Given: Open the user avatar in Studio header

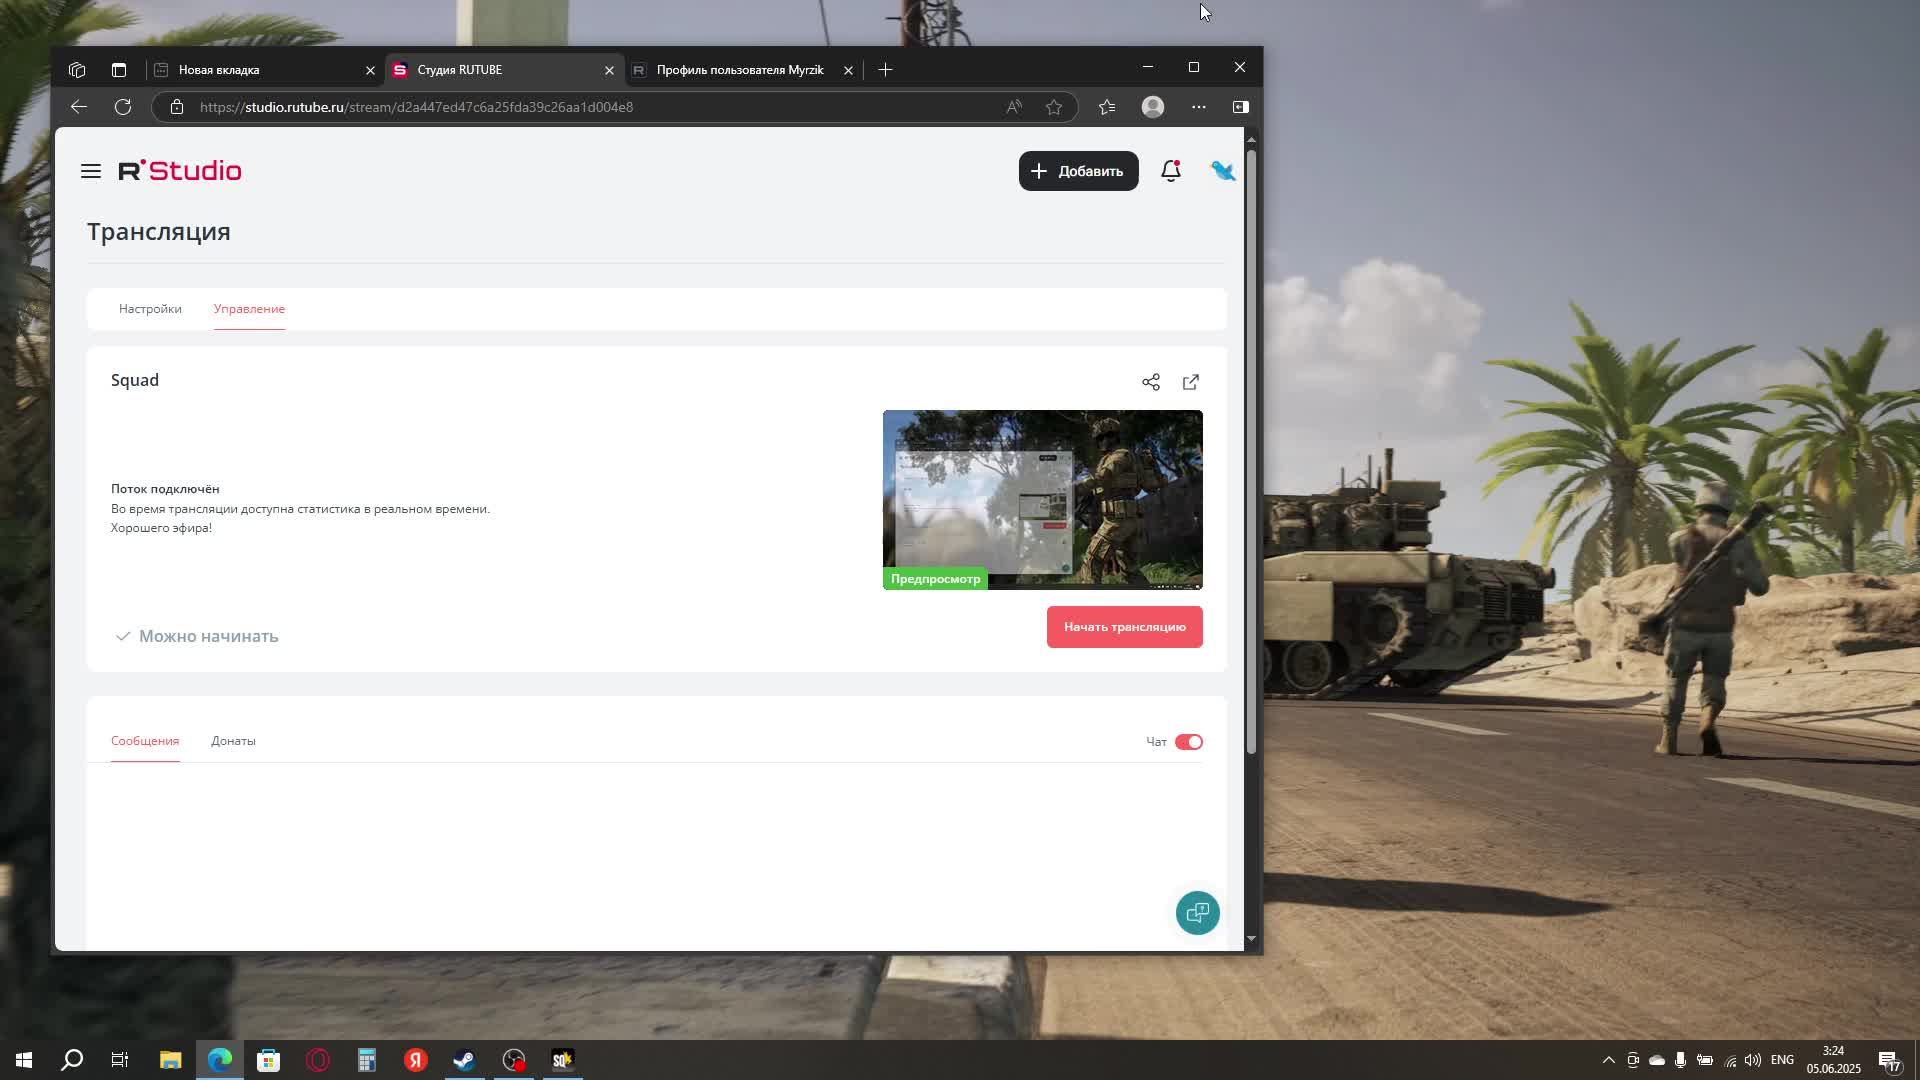Looking at the screenshot, I should click(1222, 171).
